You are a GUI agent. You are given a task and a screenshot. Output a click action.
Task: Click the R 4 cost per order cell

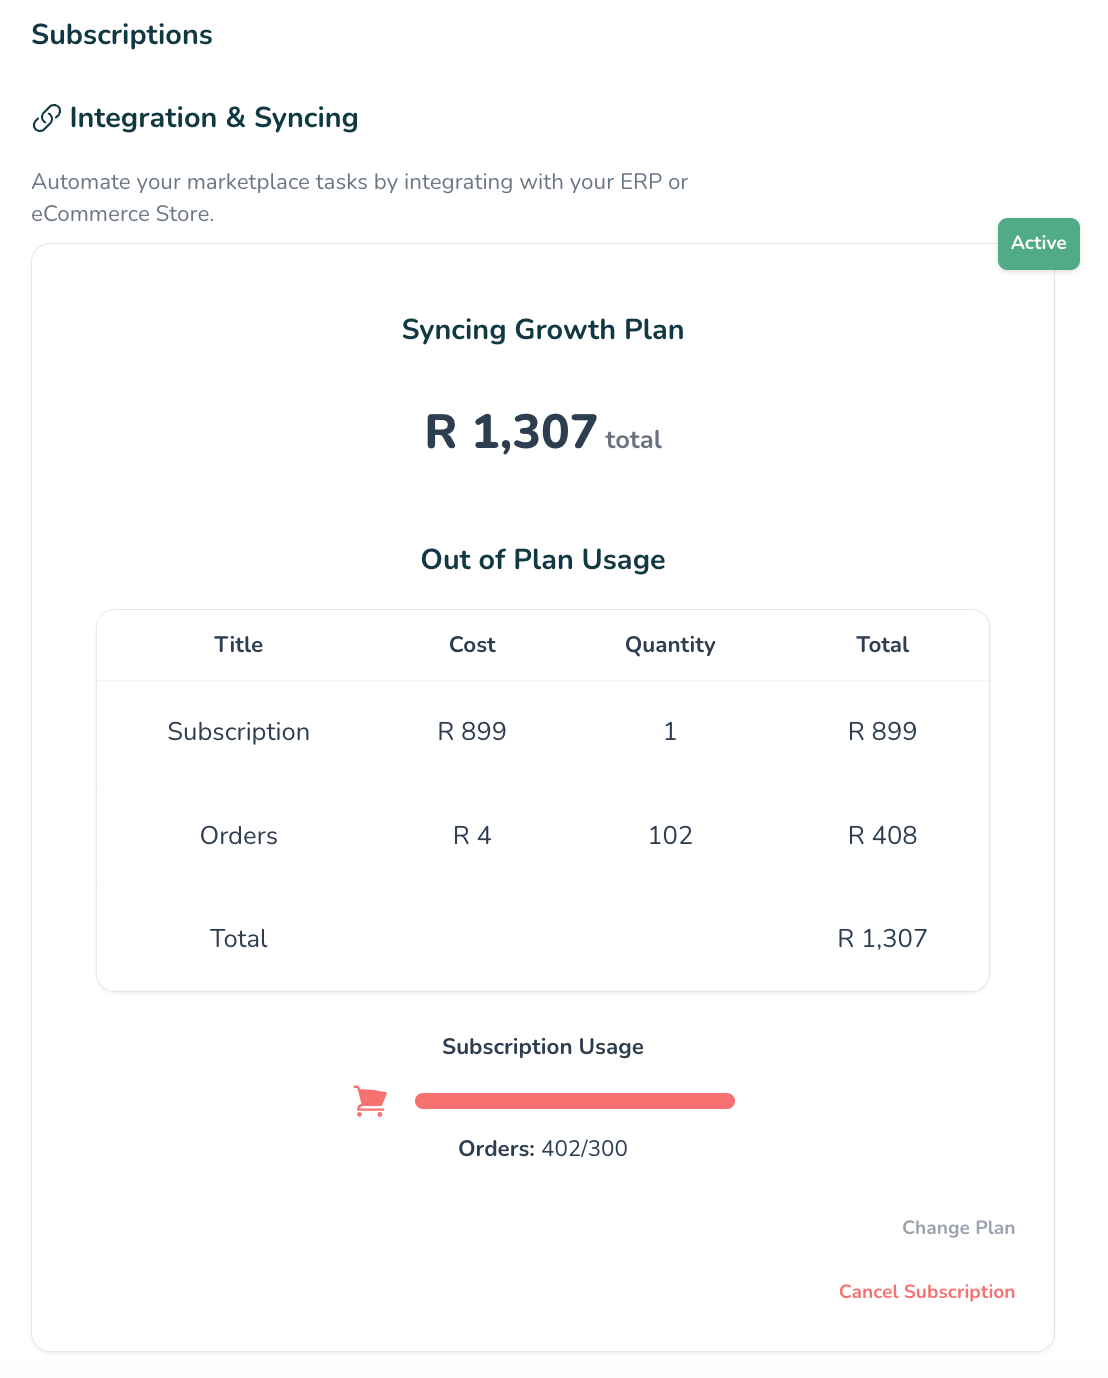472,836
